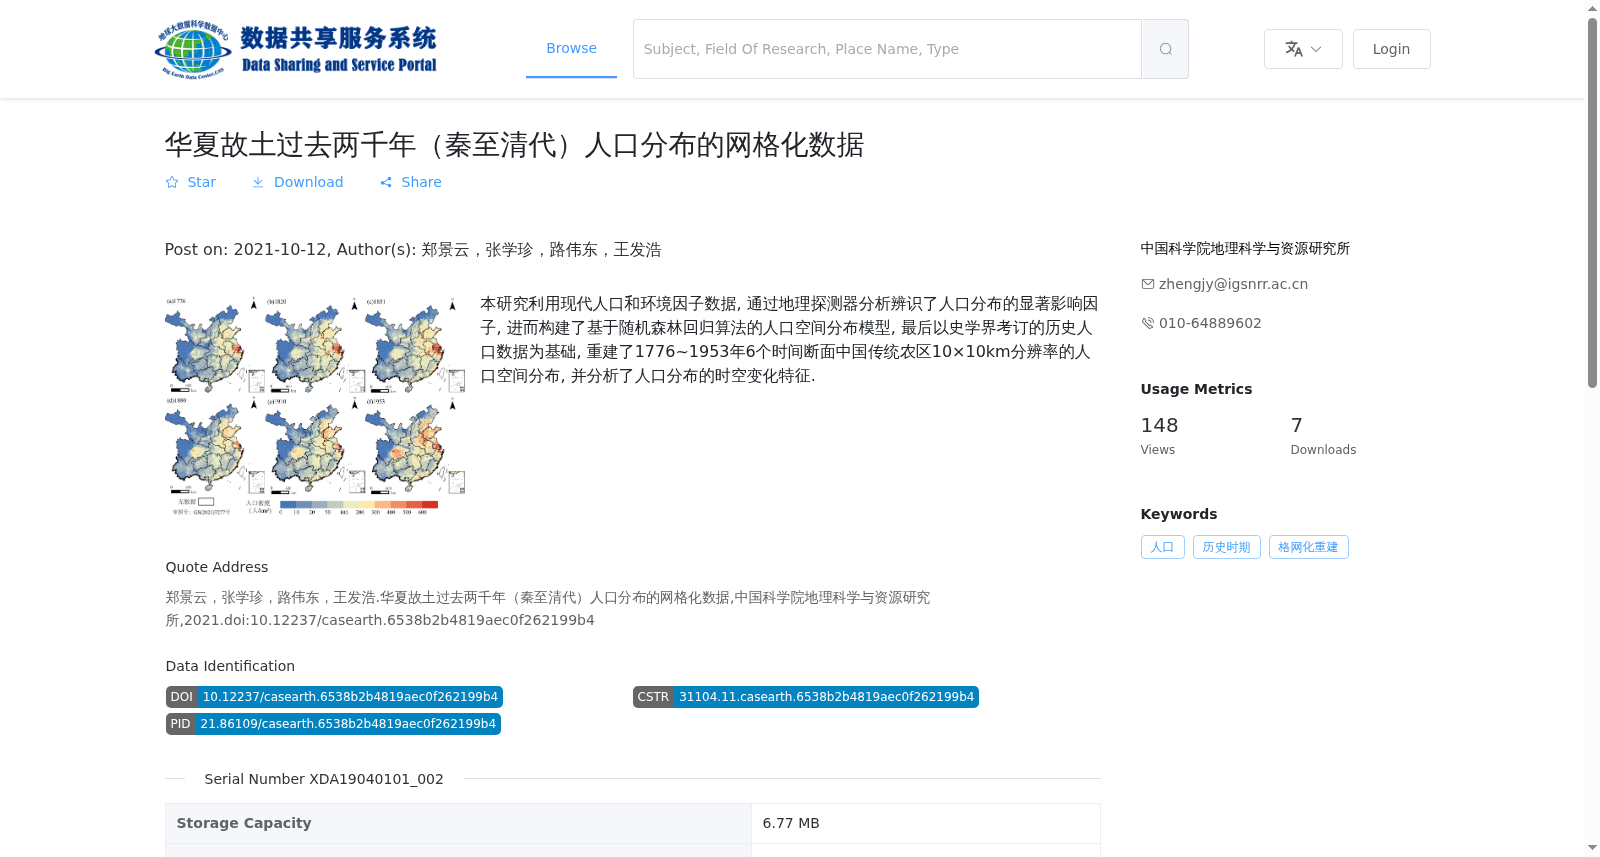Screen dimensions: 1600x857
Task: Click the Login button
Action: click(1391, 49)
